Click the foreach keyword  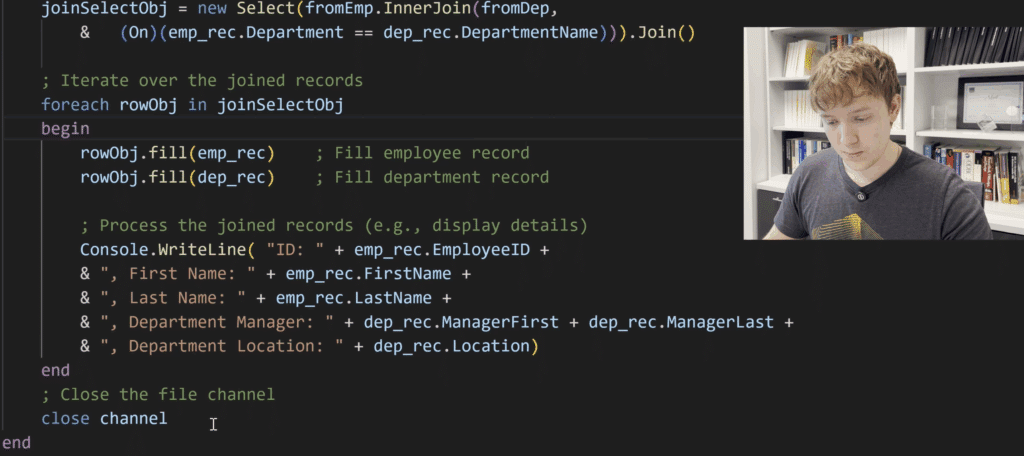[x=76, y=104]
